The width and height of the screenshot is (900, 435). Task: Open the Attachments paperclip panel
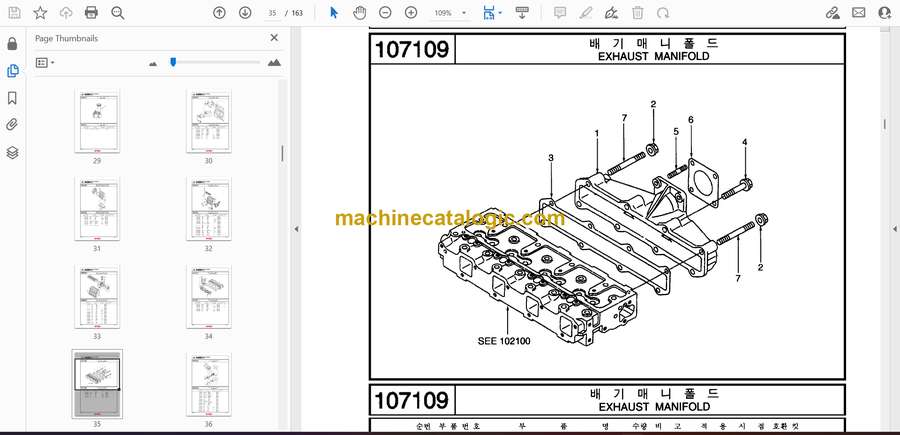pos(13,125)
